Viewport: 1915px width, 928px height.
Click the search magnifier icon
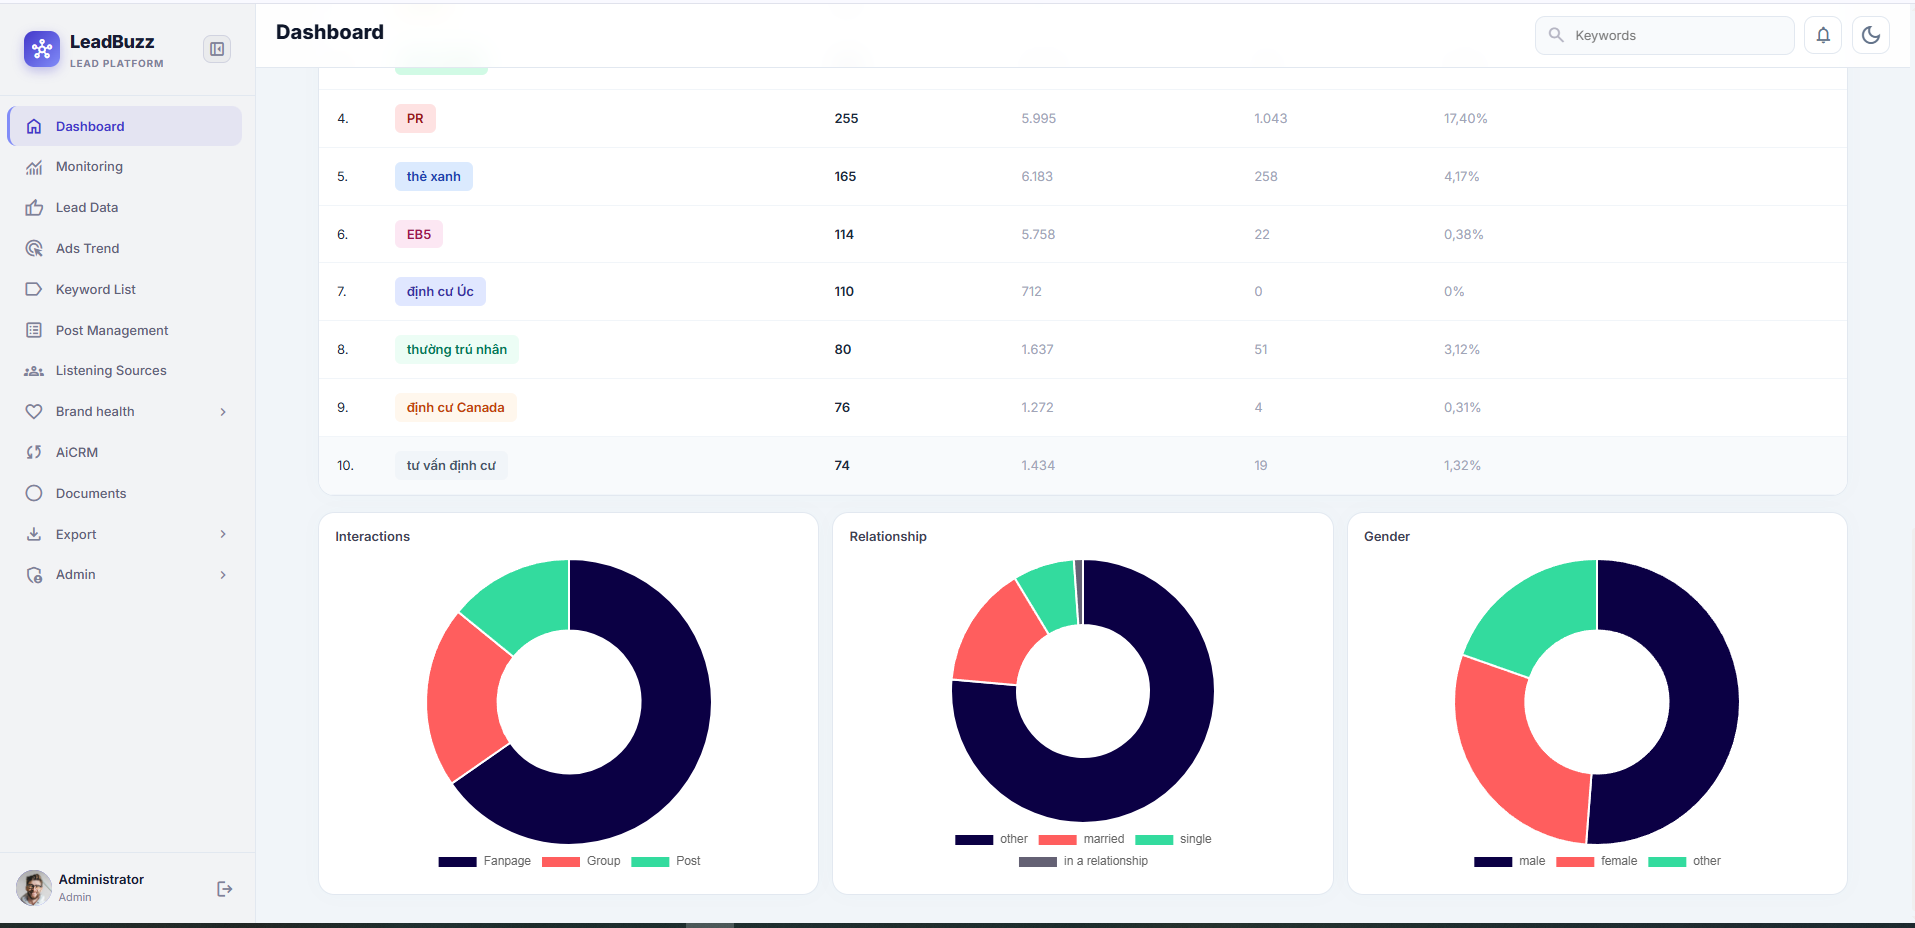tap(1556, 35)
